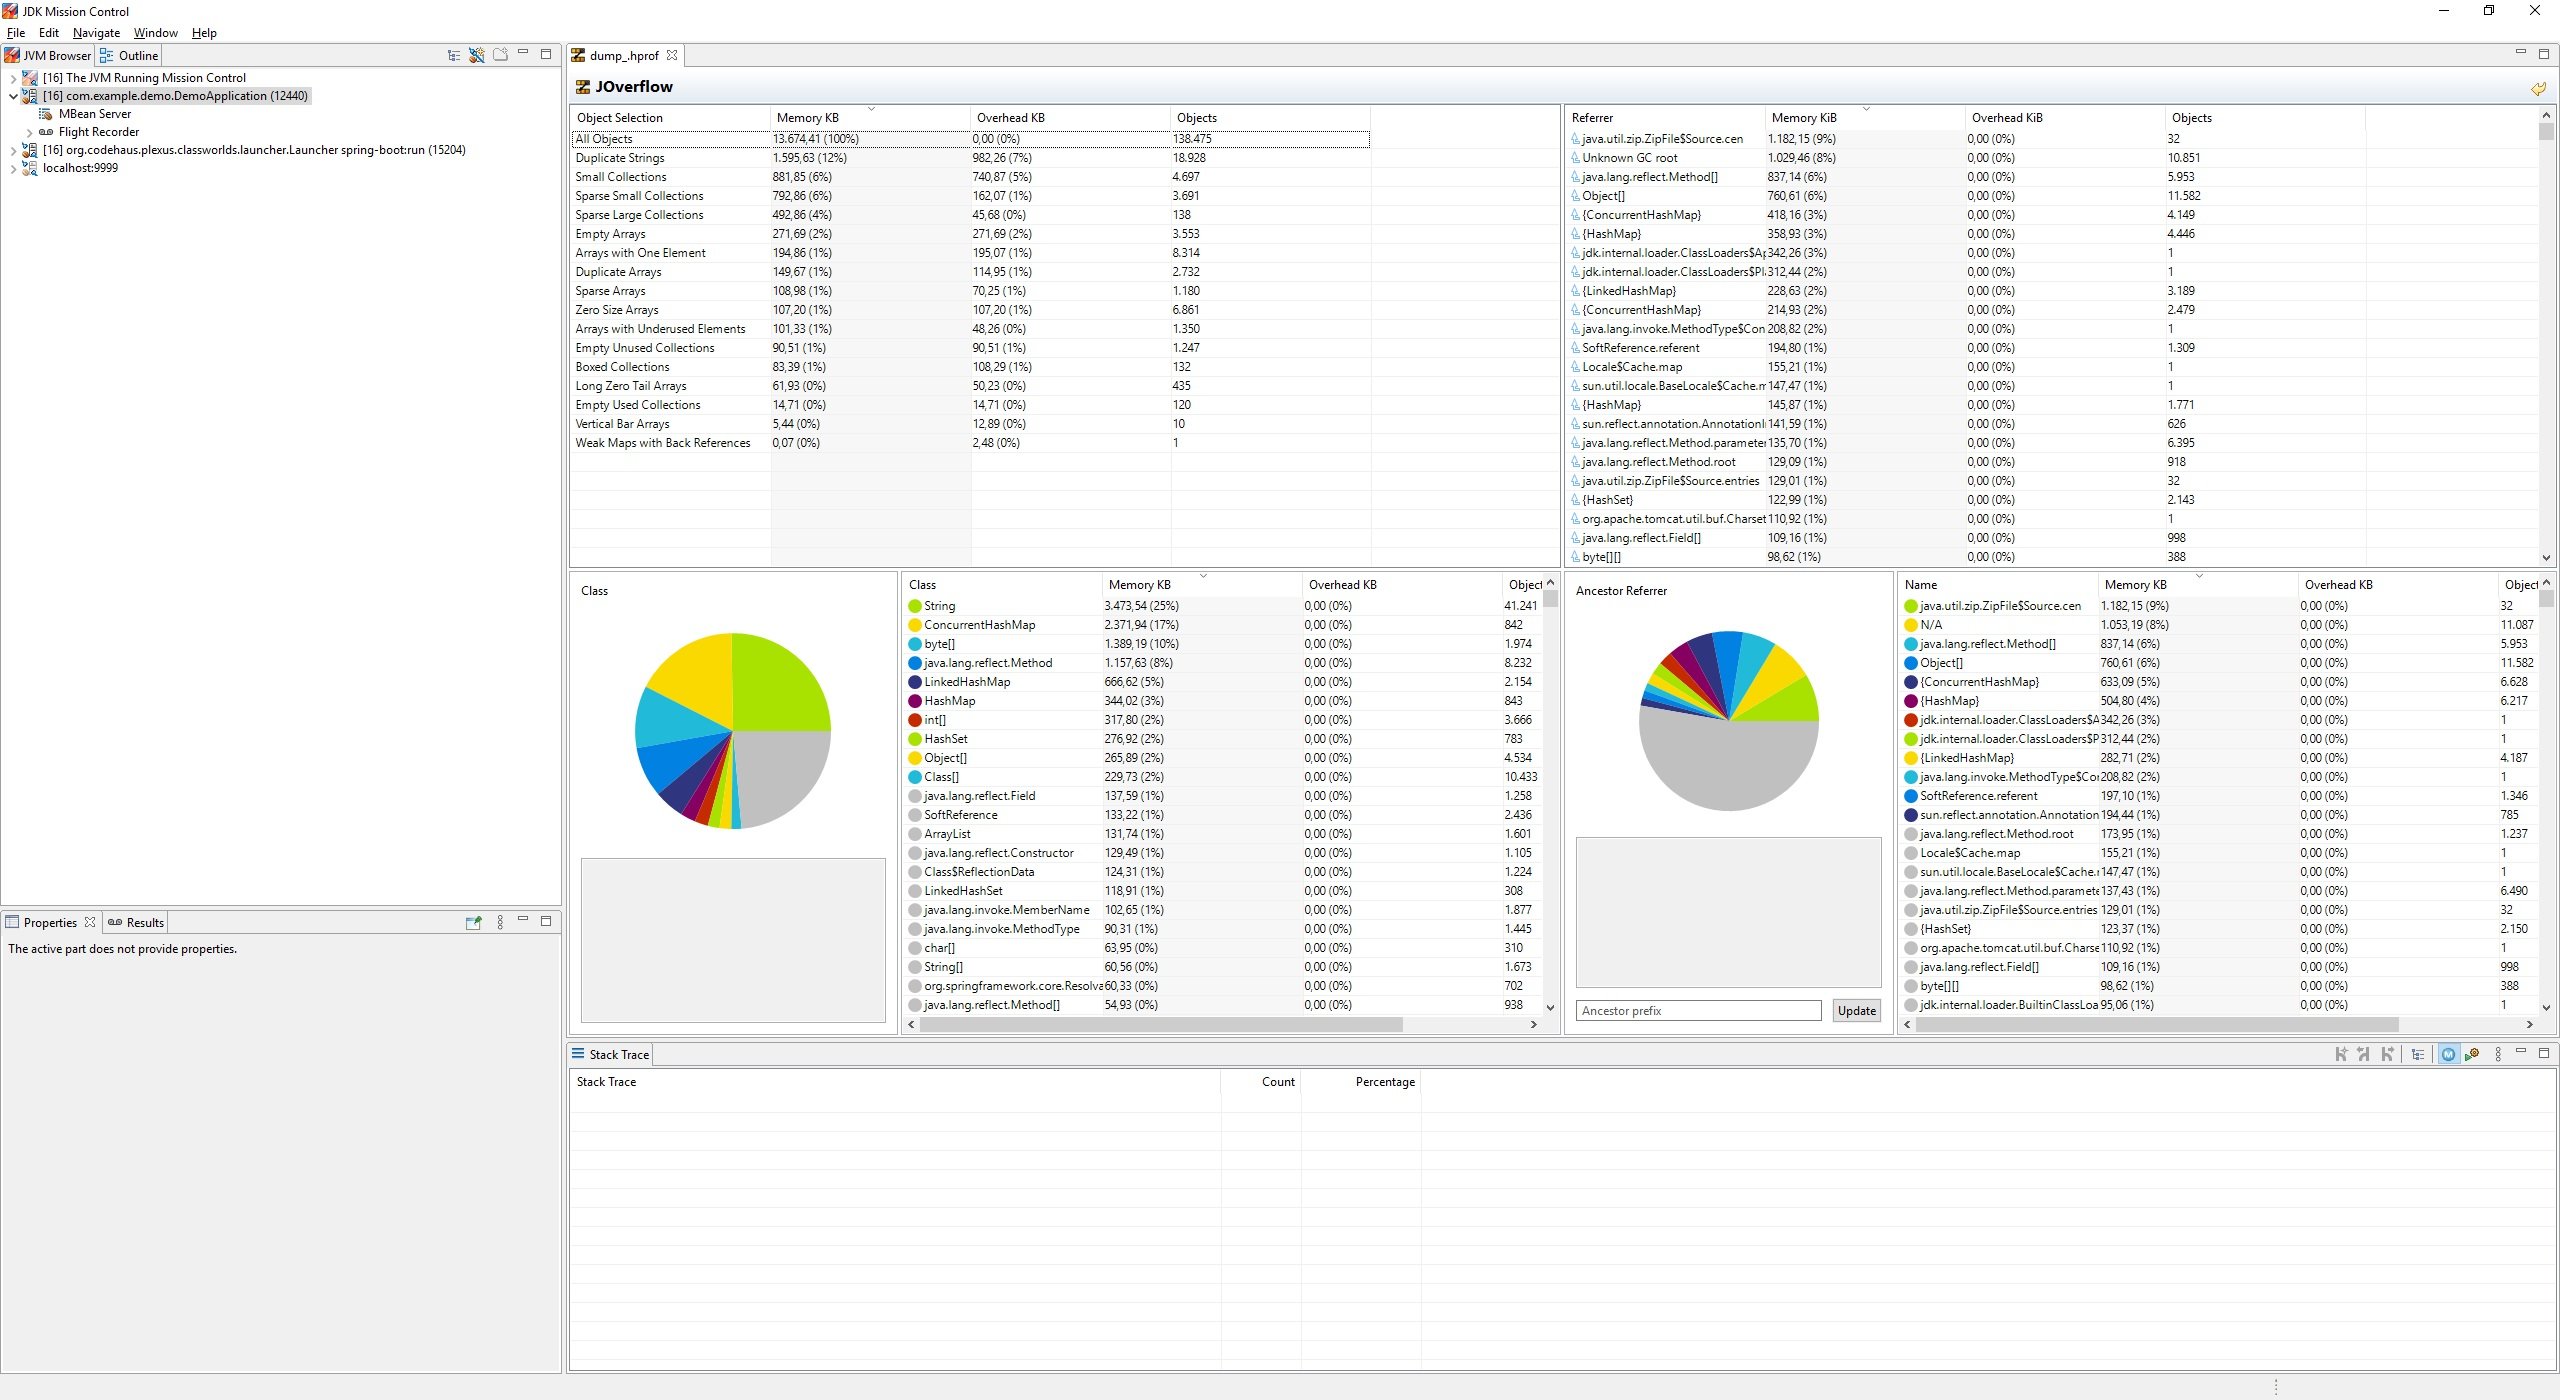
Task: Expand the localhost:9999 node
Action: click(14, 168)
